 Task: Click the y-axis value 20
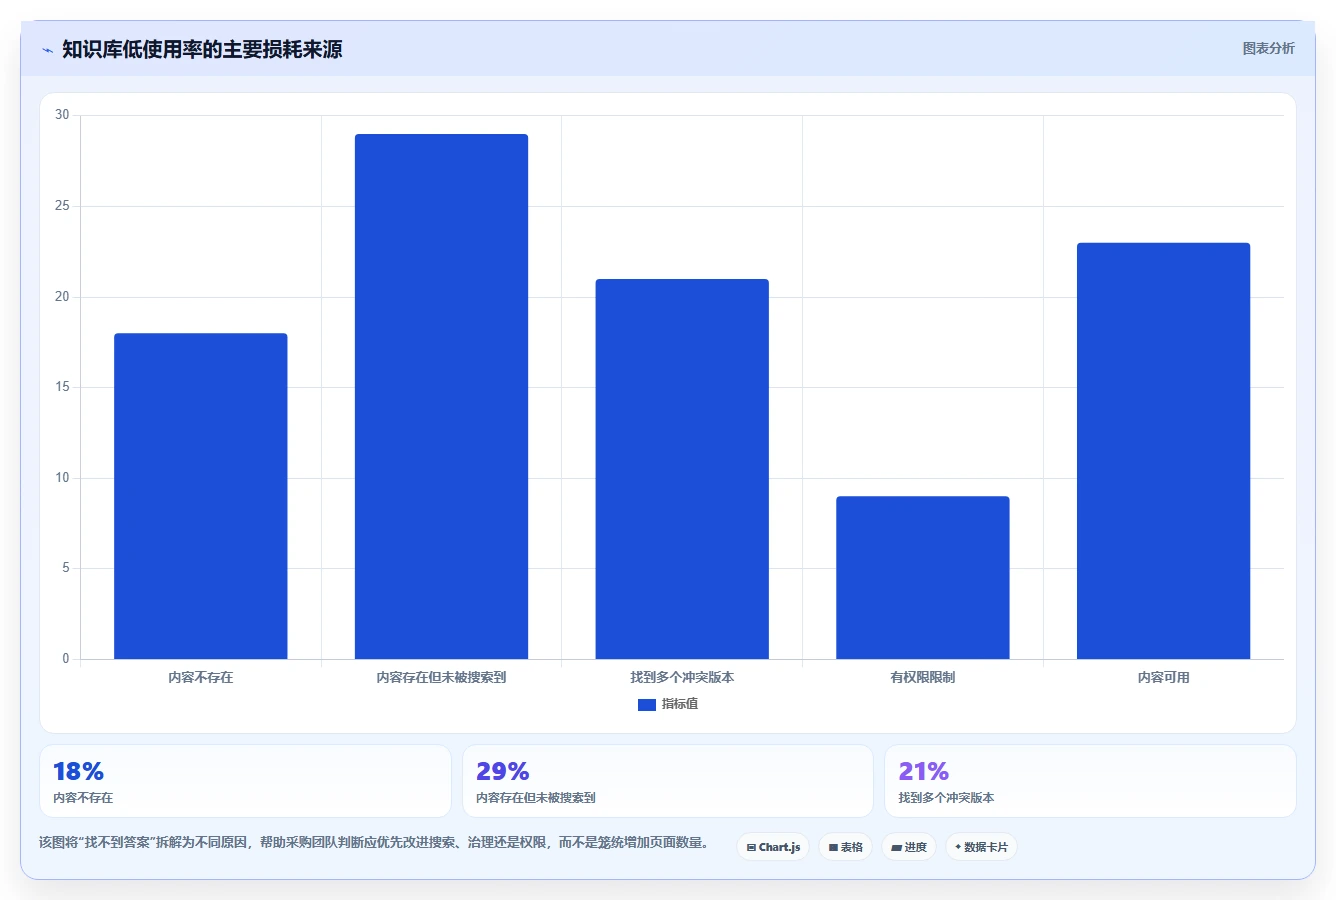coord(63,297)
